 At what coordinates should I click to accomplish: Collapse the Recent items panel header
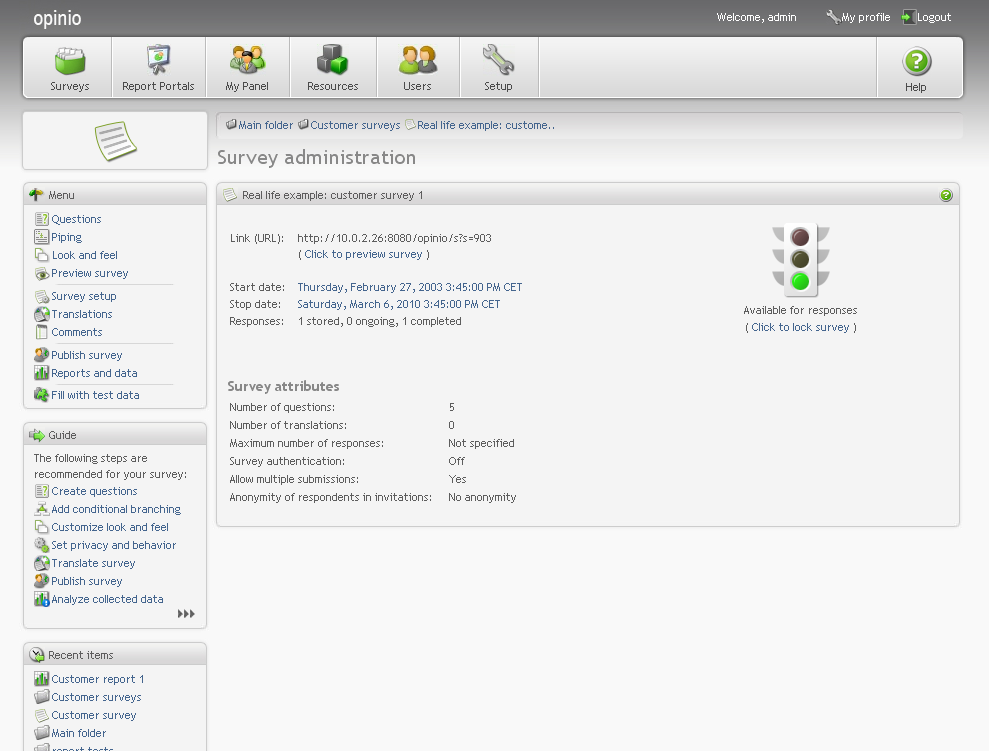[114, 655]
